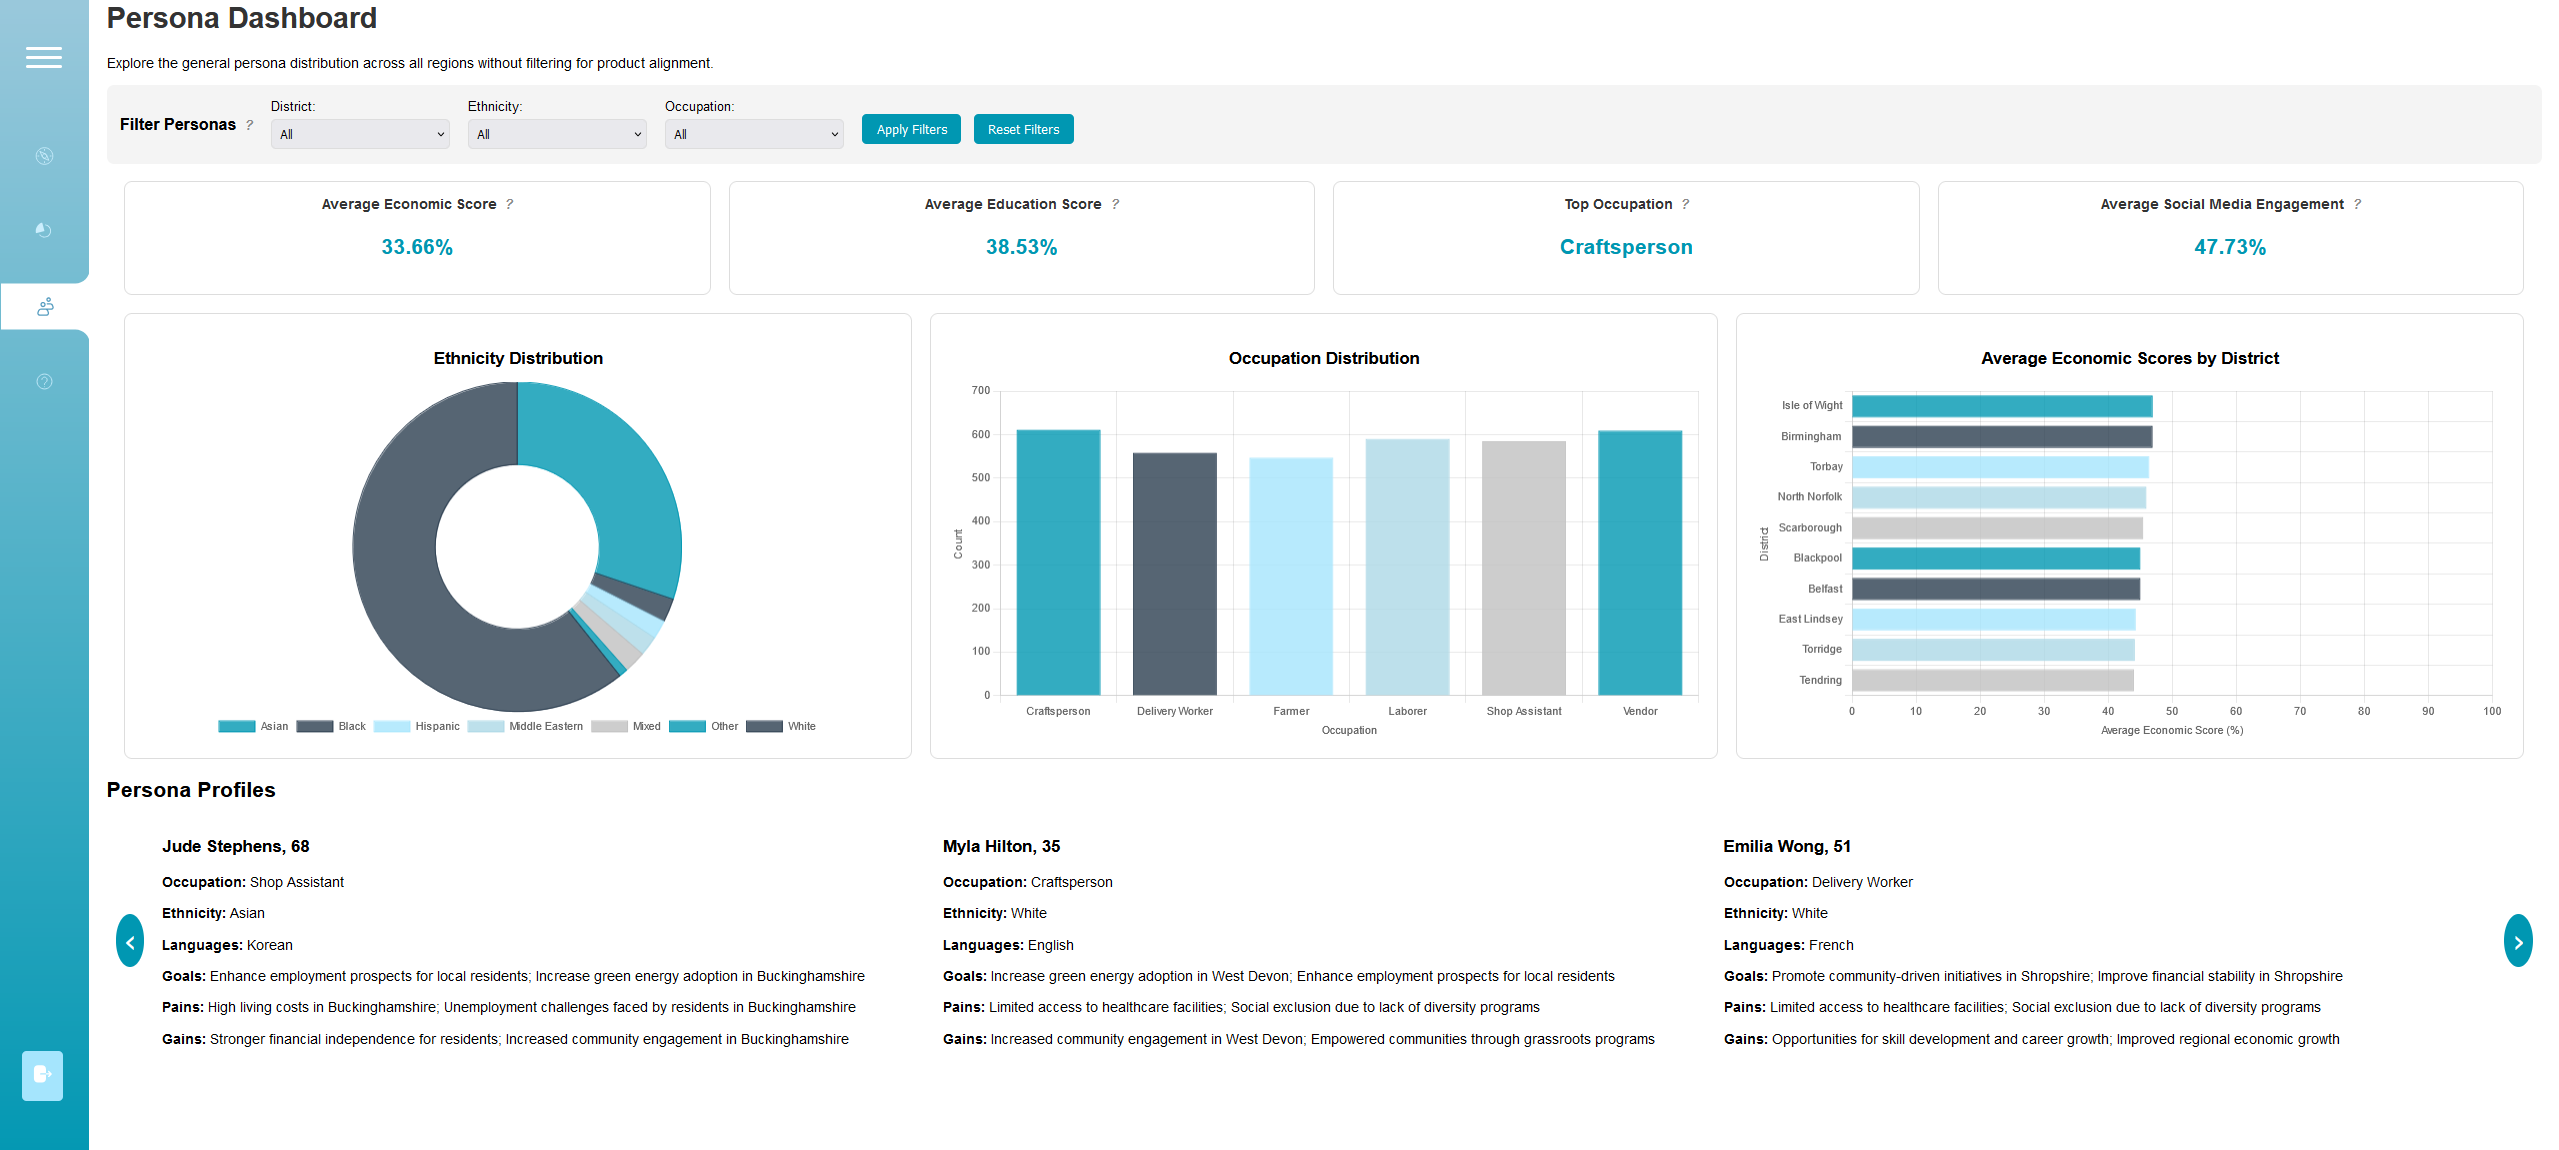Show help for Average Economic Score
The width and height of the screenshot is (2559, 1150).
pos(509,204)
